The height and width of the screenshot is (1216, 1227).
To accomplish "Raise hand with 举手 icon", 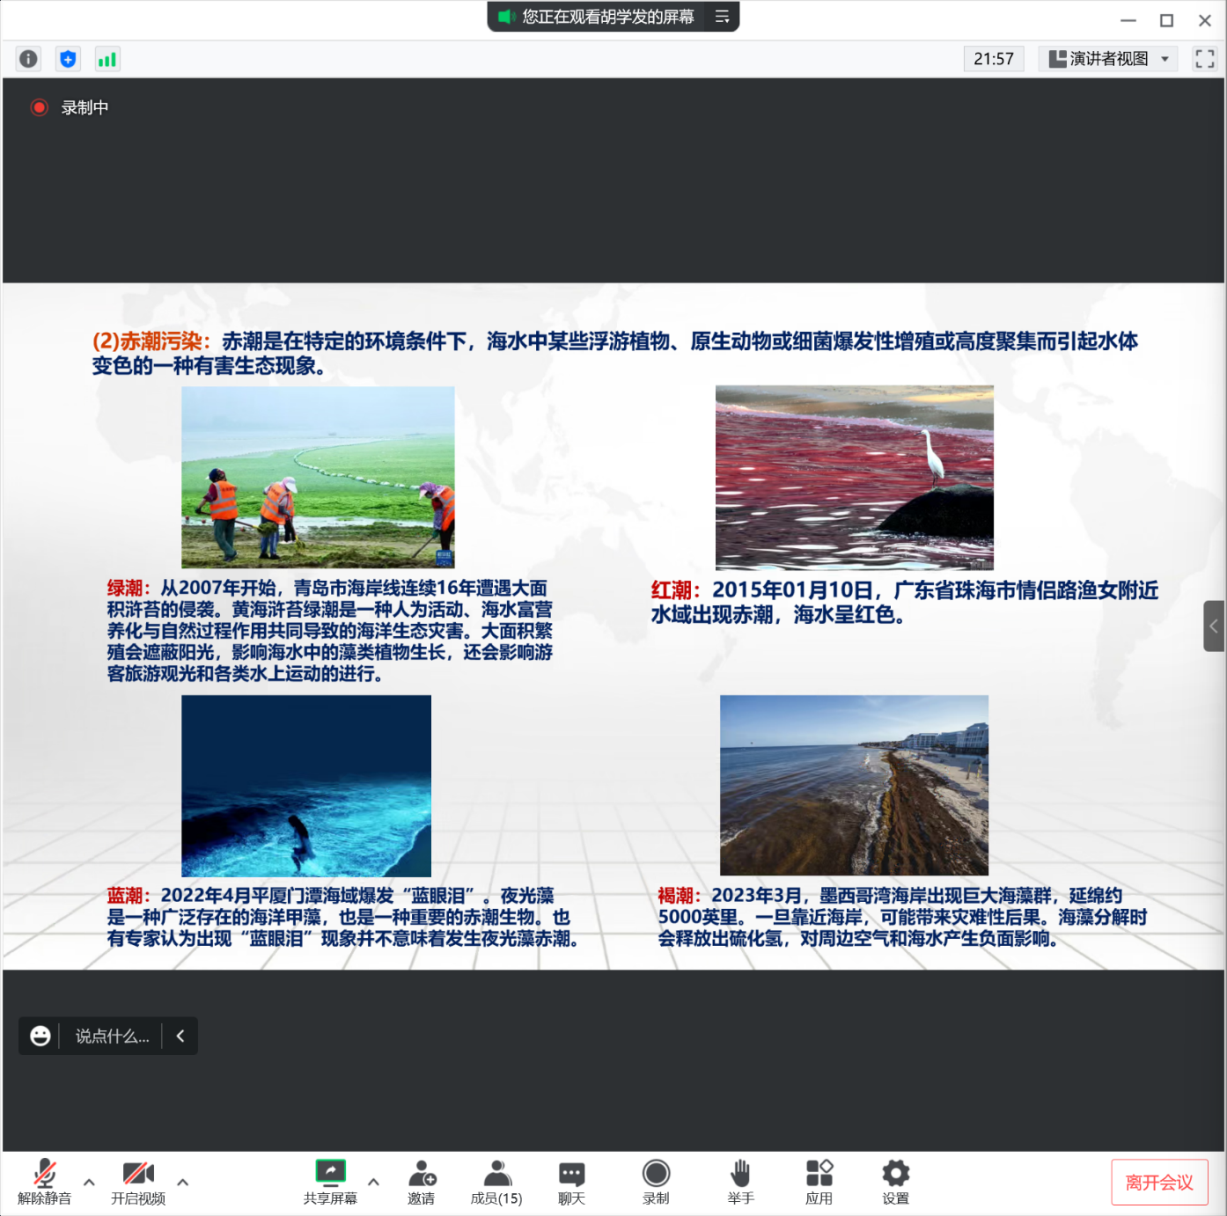I will pyautogui.click(x=740, y=1182).
